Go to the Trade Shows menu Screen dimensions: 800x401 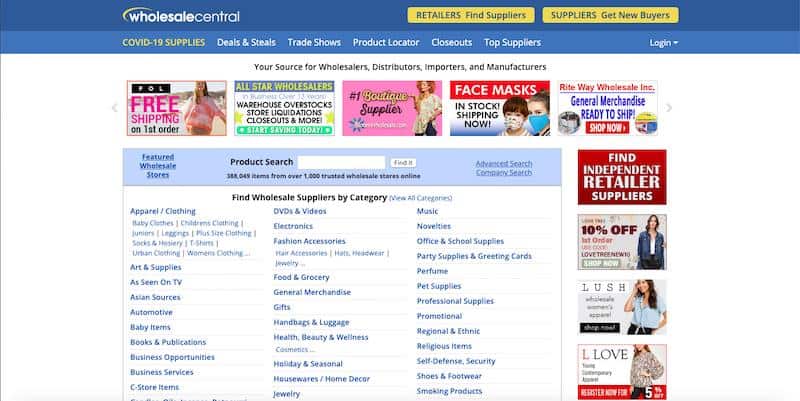[x=314, y=43]
